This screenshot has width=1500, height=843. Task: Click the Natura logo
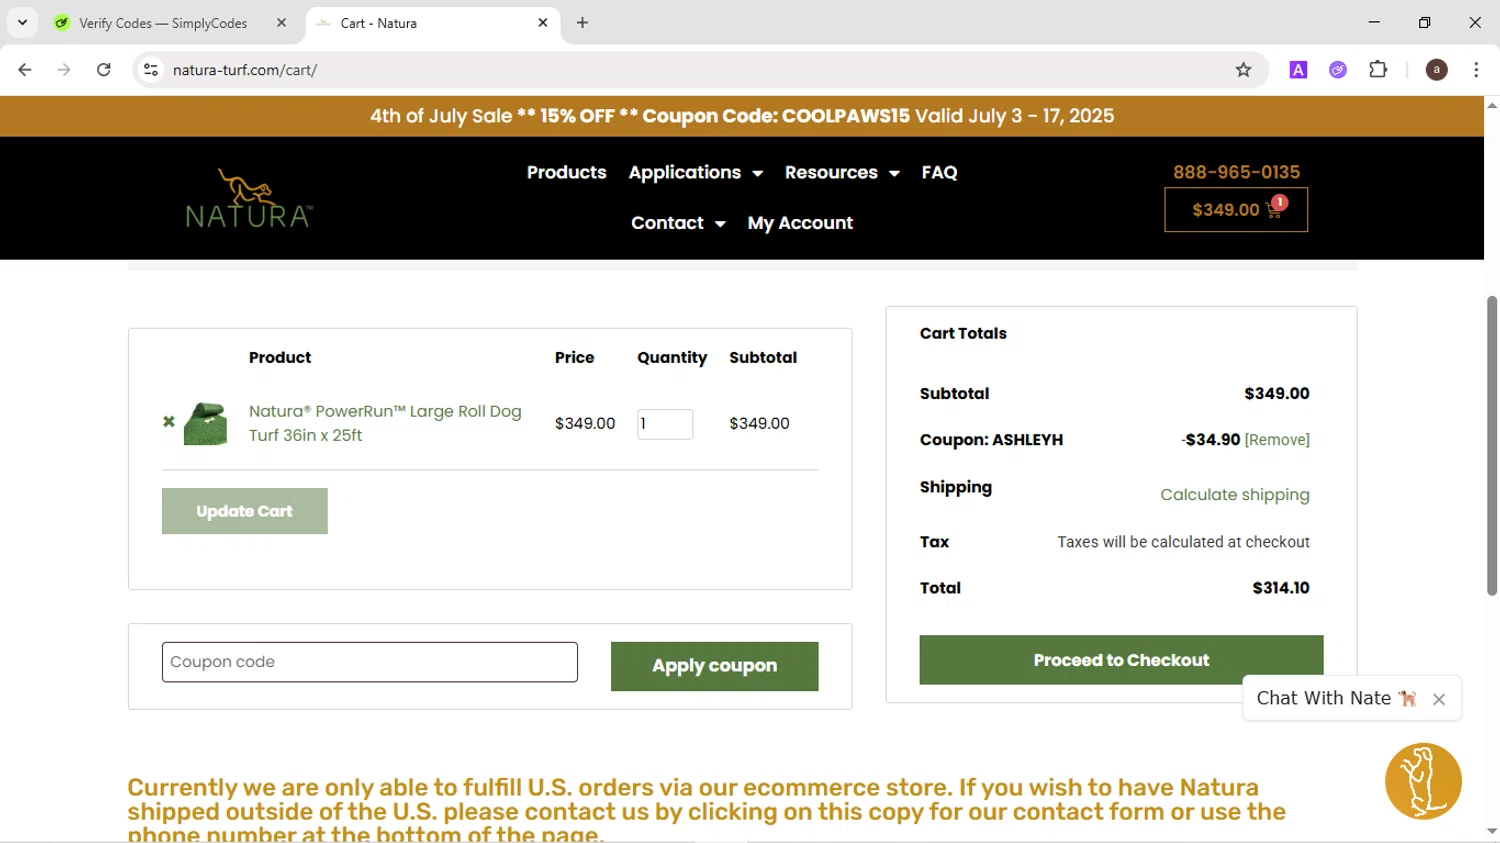pos(249,198)
